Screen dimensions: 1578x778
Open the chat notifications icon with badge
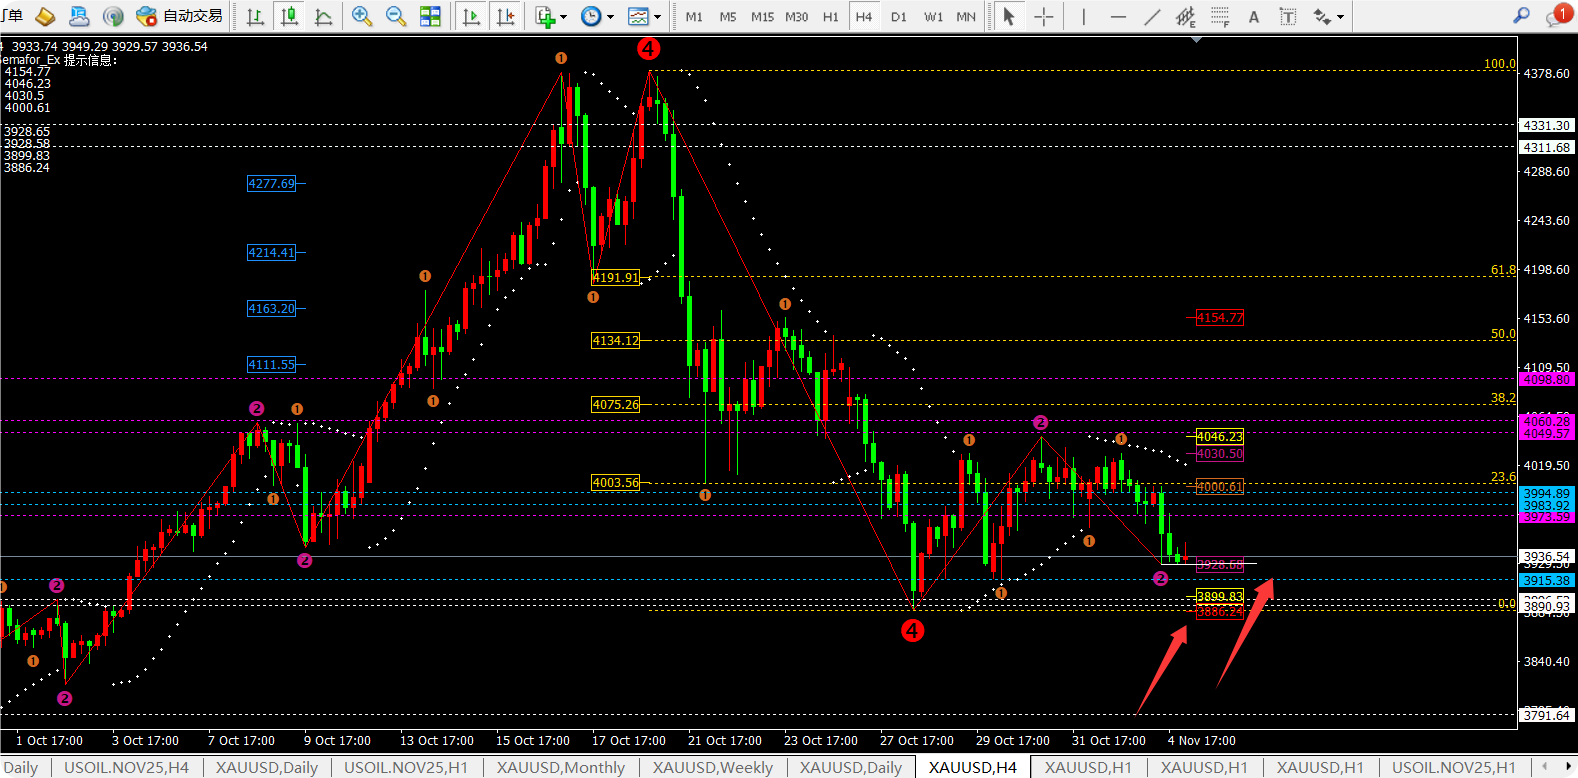tap(1558, 15)
